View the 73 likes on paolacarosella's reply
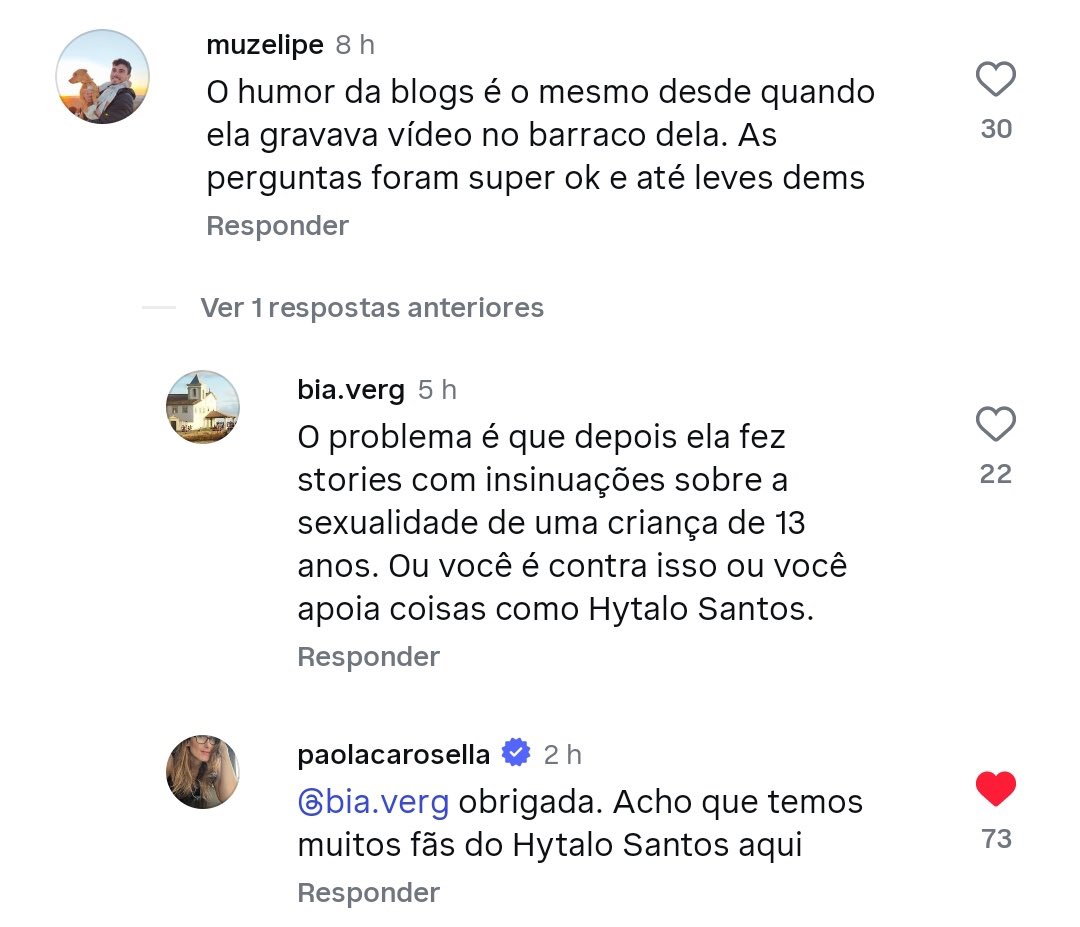 pyautogui.click(x=996, y=839)
